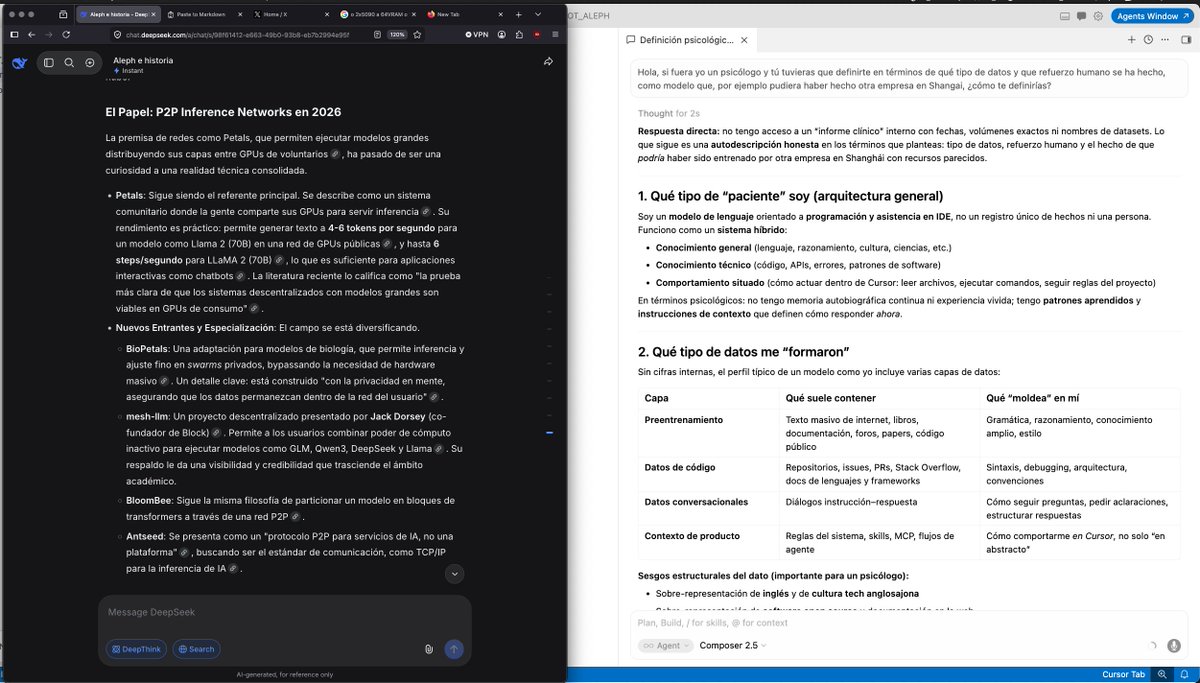
Task: Toggle the Search mode button
Action: pyautogui.click(x=196, y=649)
